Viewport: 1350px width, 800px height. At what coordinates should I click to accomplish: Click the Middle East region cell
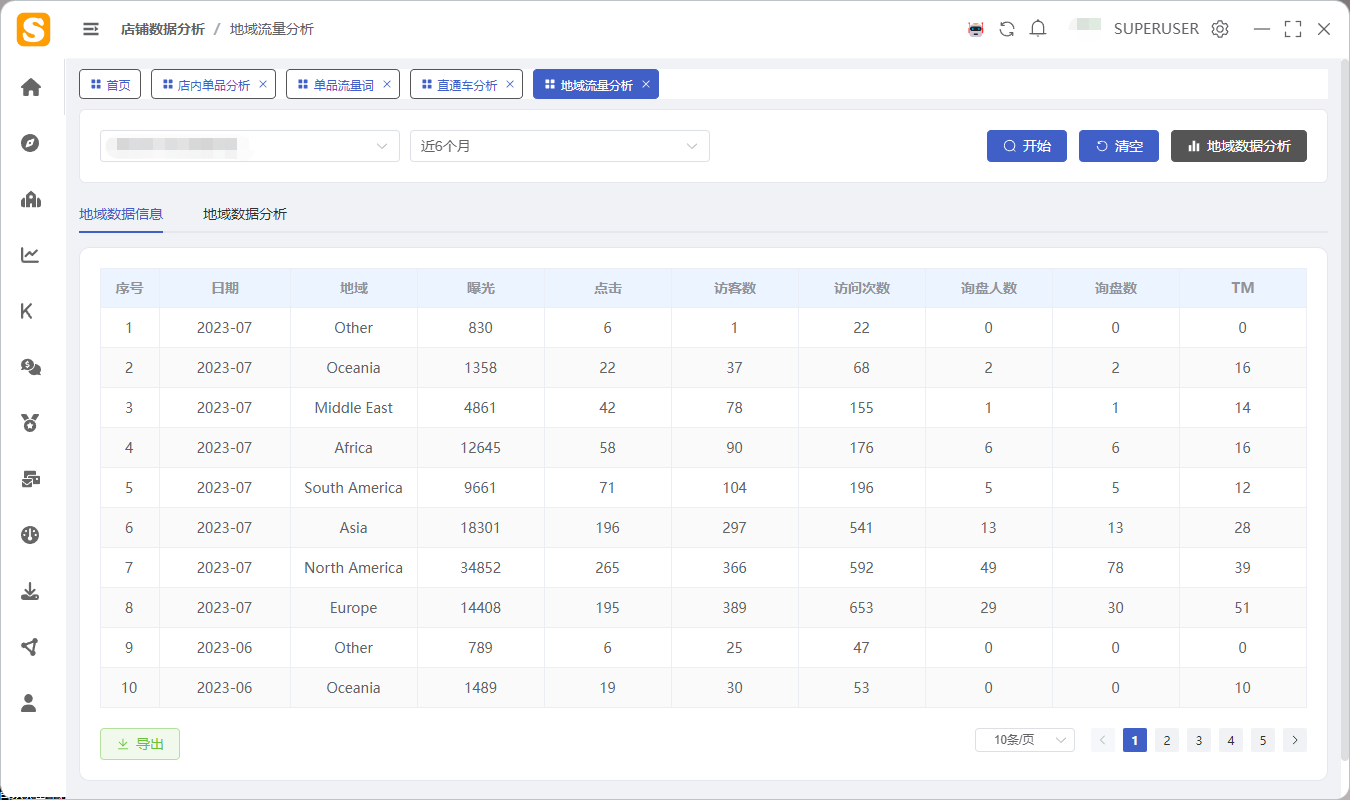(x=354, y=408)
